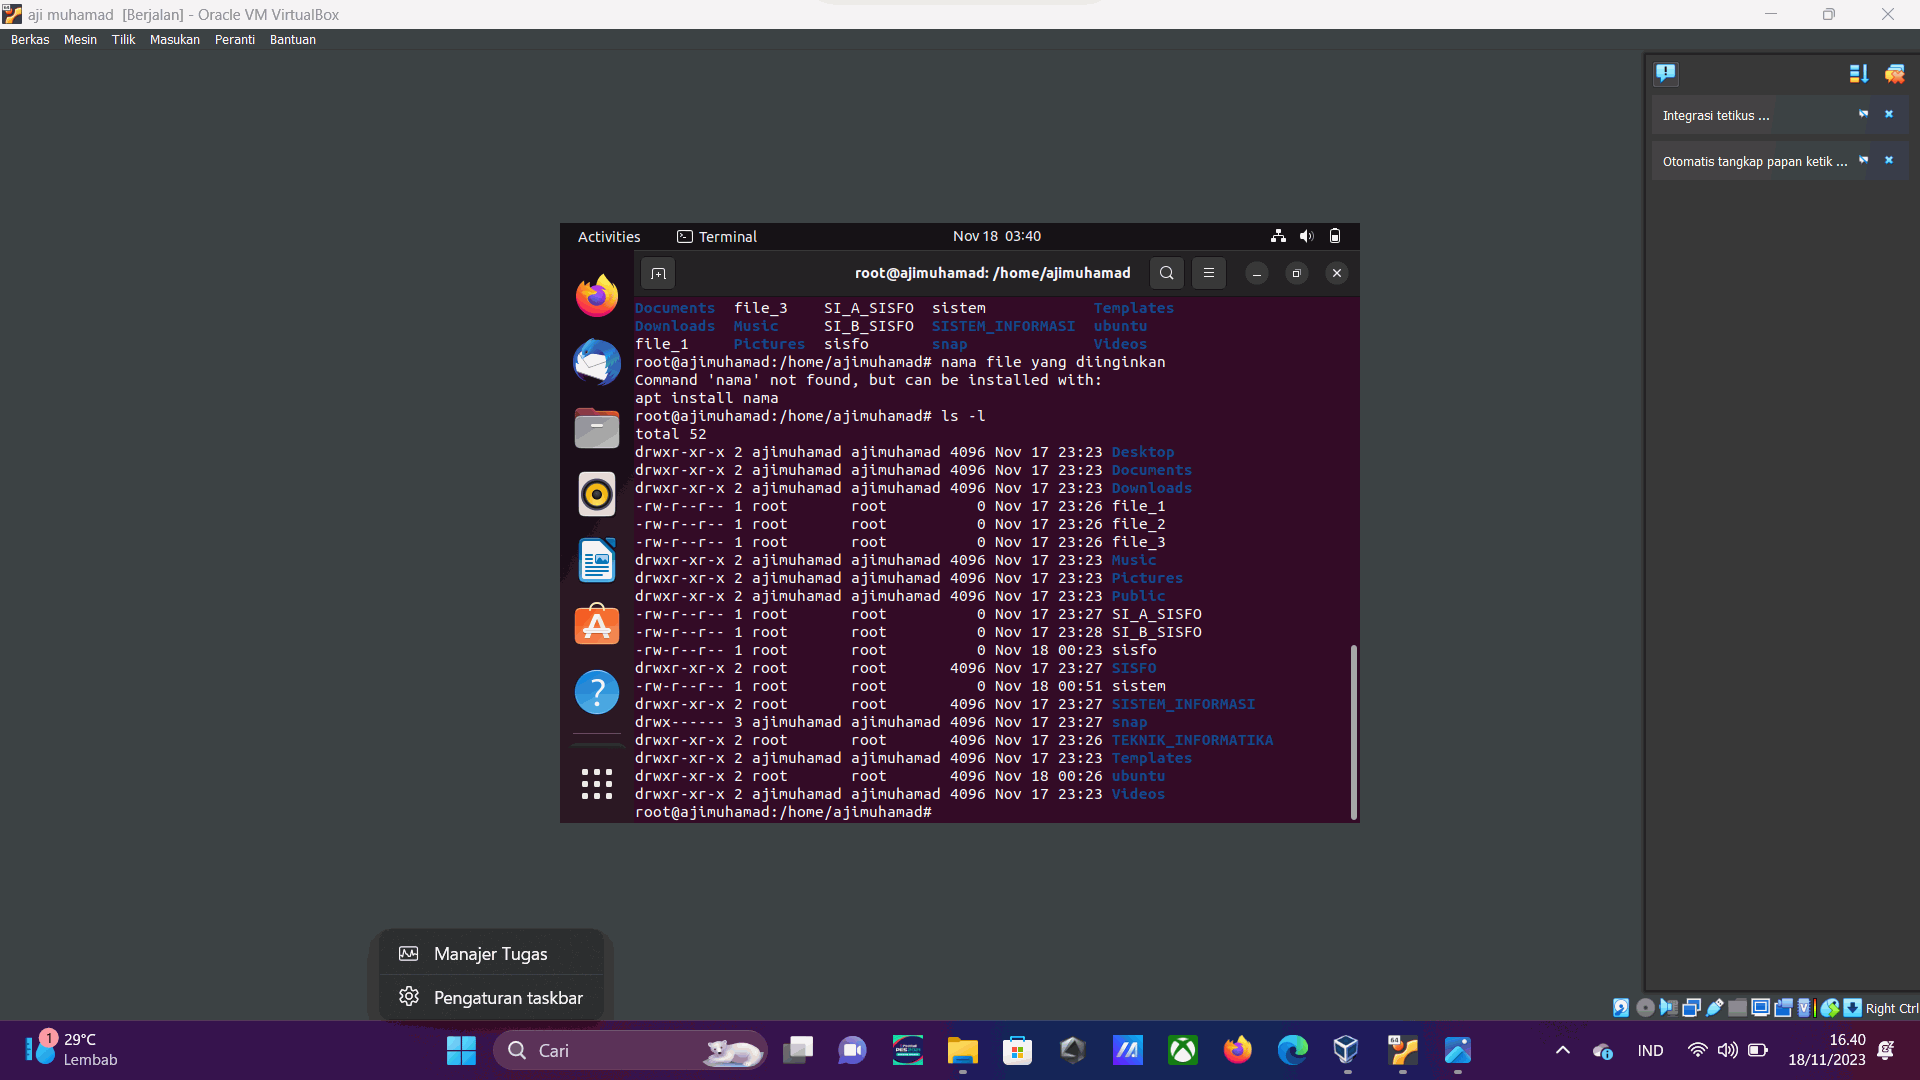Open Task View on the taskbar

pos(798,1050)
